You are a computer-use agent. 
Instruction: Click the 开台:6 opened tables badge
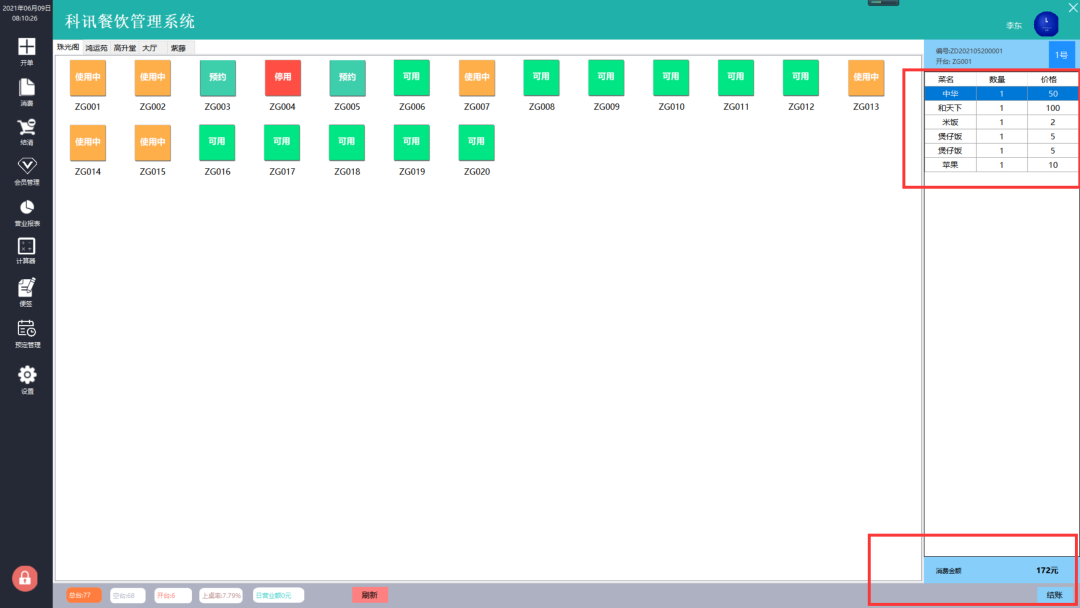point(172,596)
